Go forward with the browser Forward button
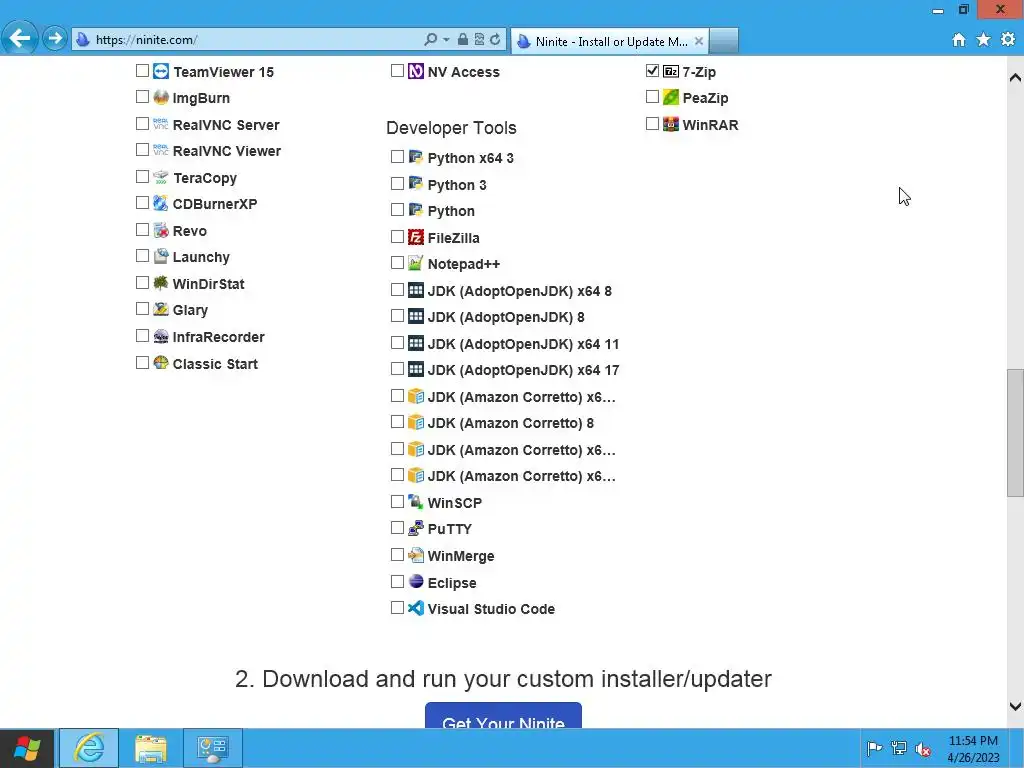 pyautogui.click(x=55, y=39)
